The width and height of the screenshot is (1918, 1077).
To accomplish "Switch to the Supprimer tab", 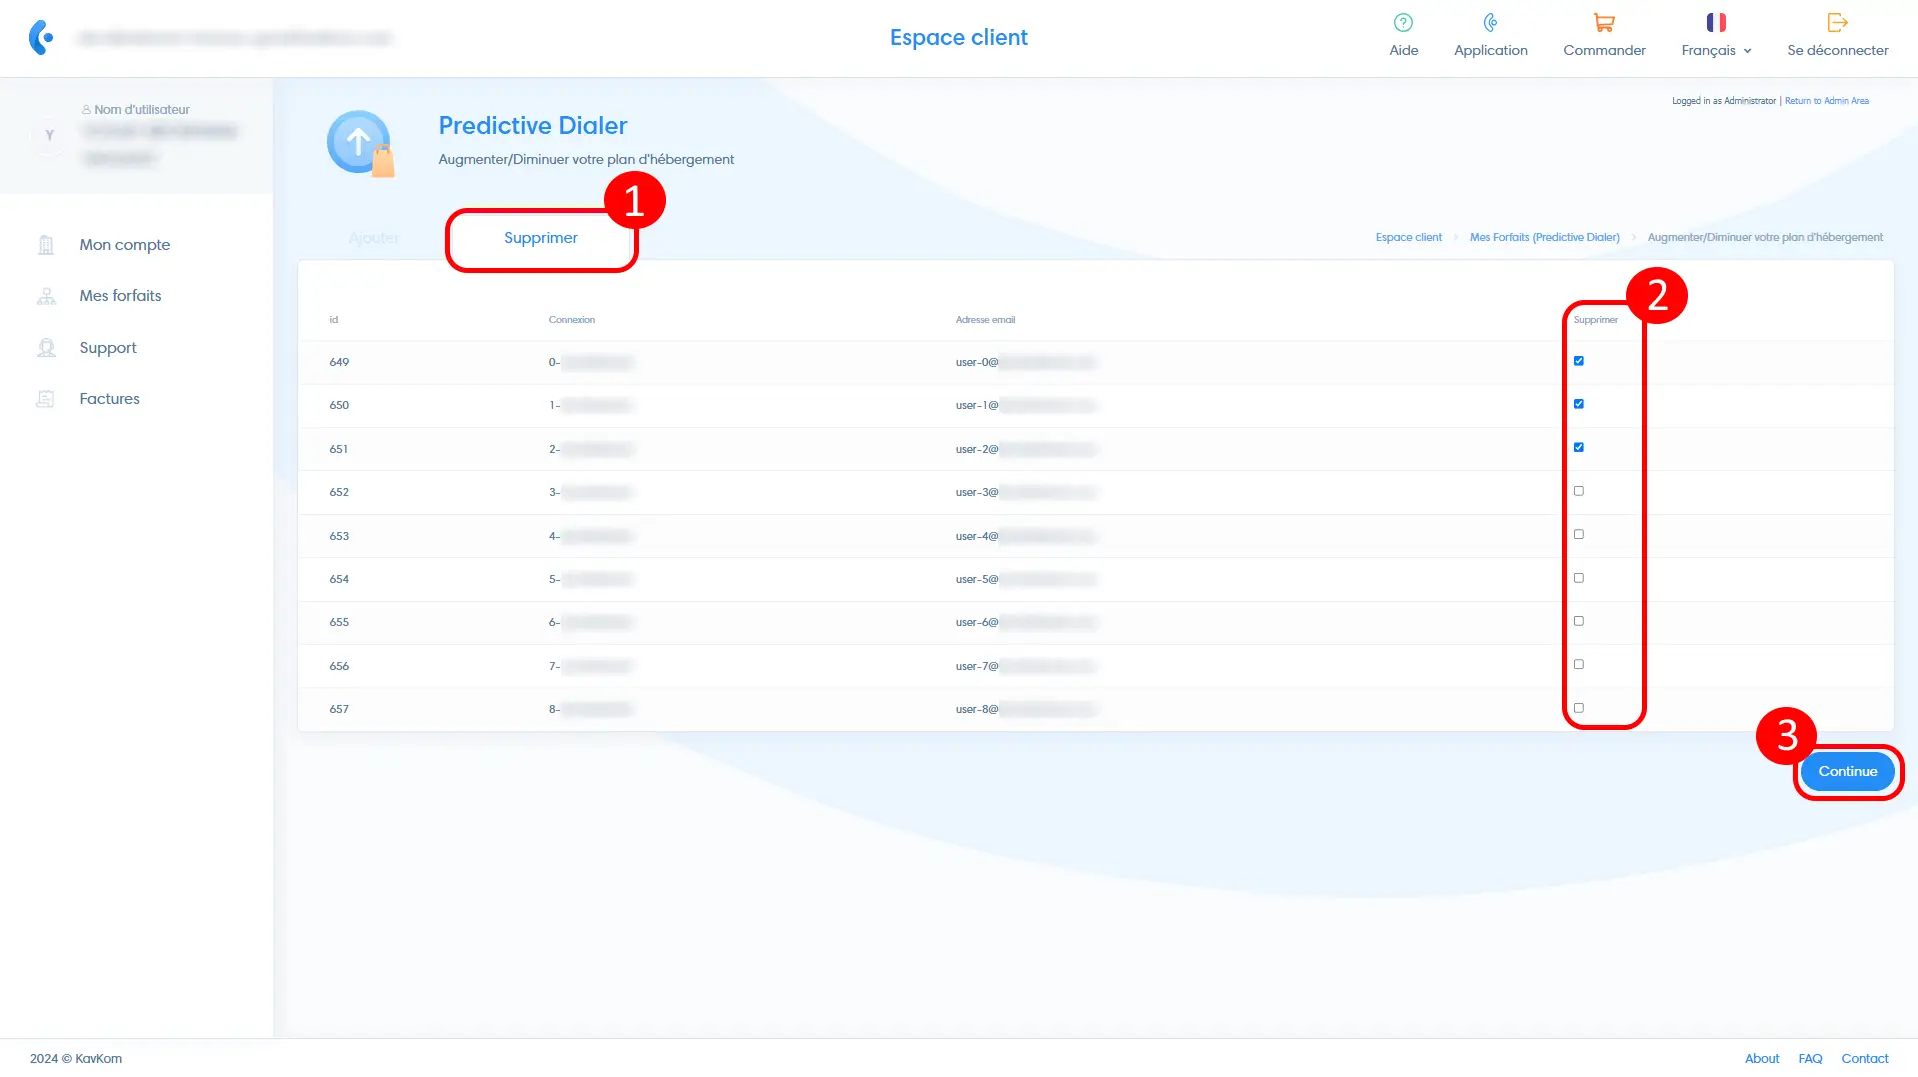I will 540,238.
